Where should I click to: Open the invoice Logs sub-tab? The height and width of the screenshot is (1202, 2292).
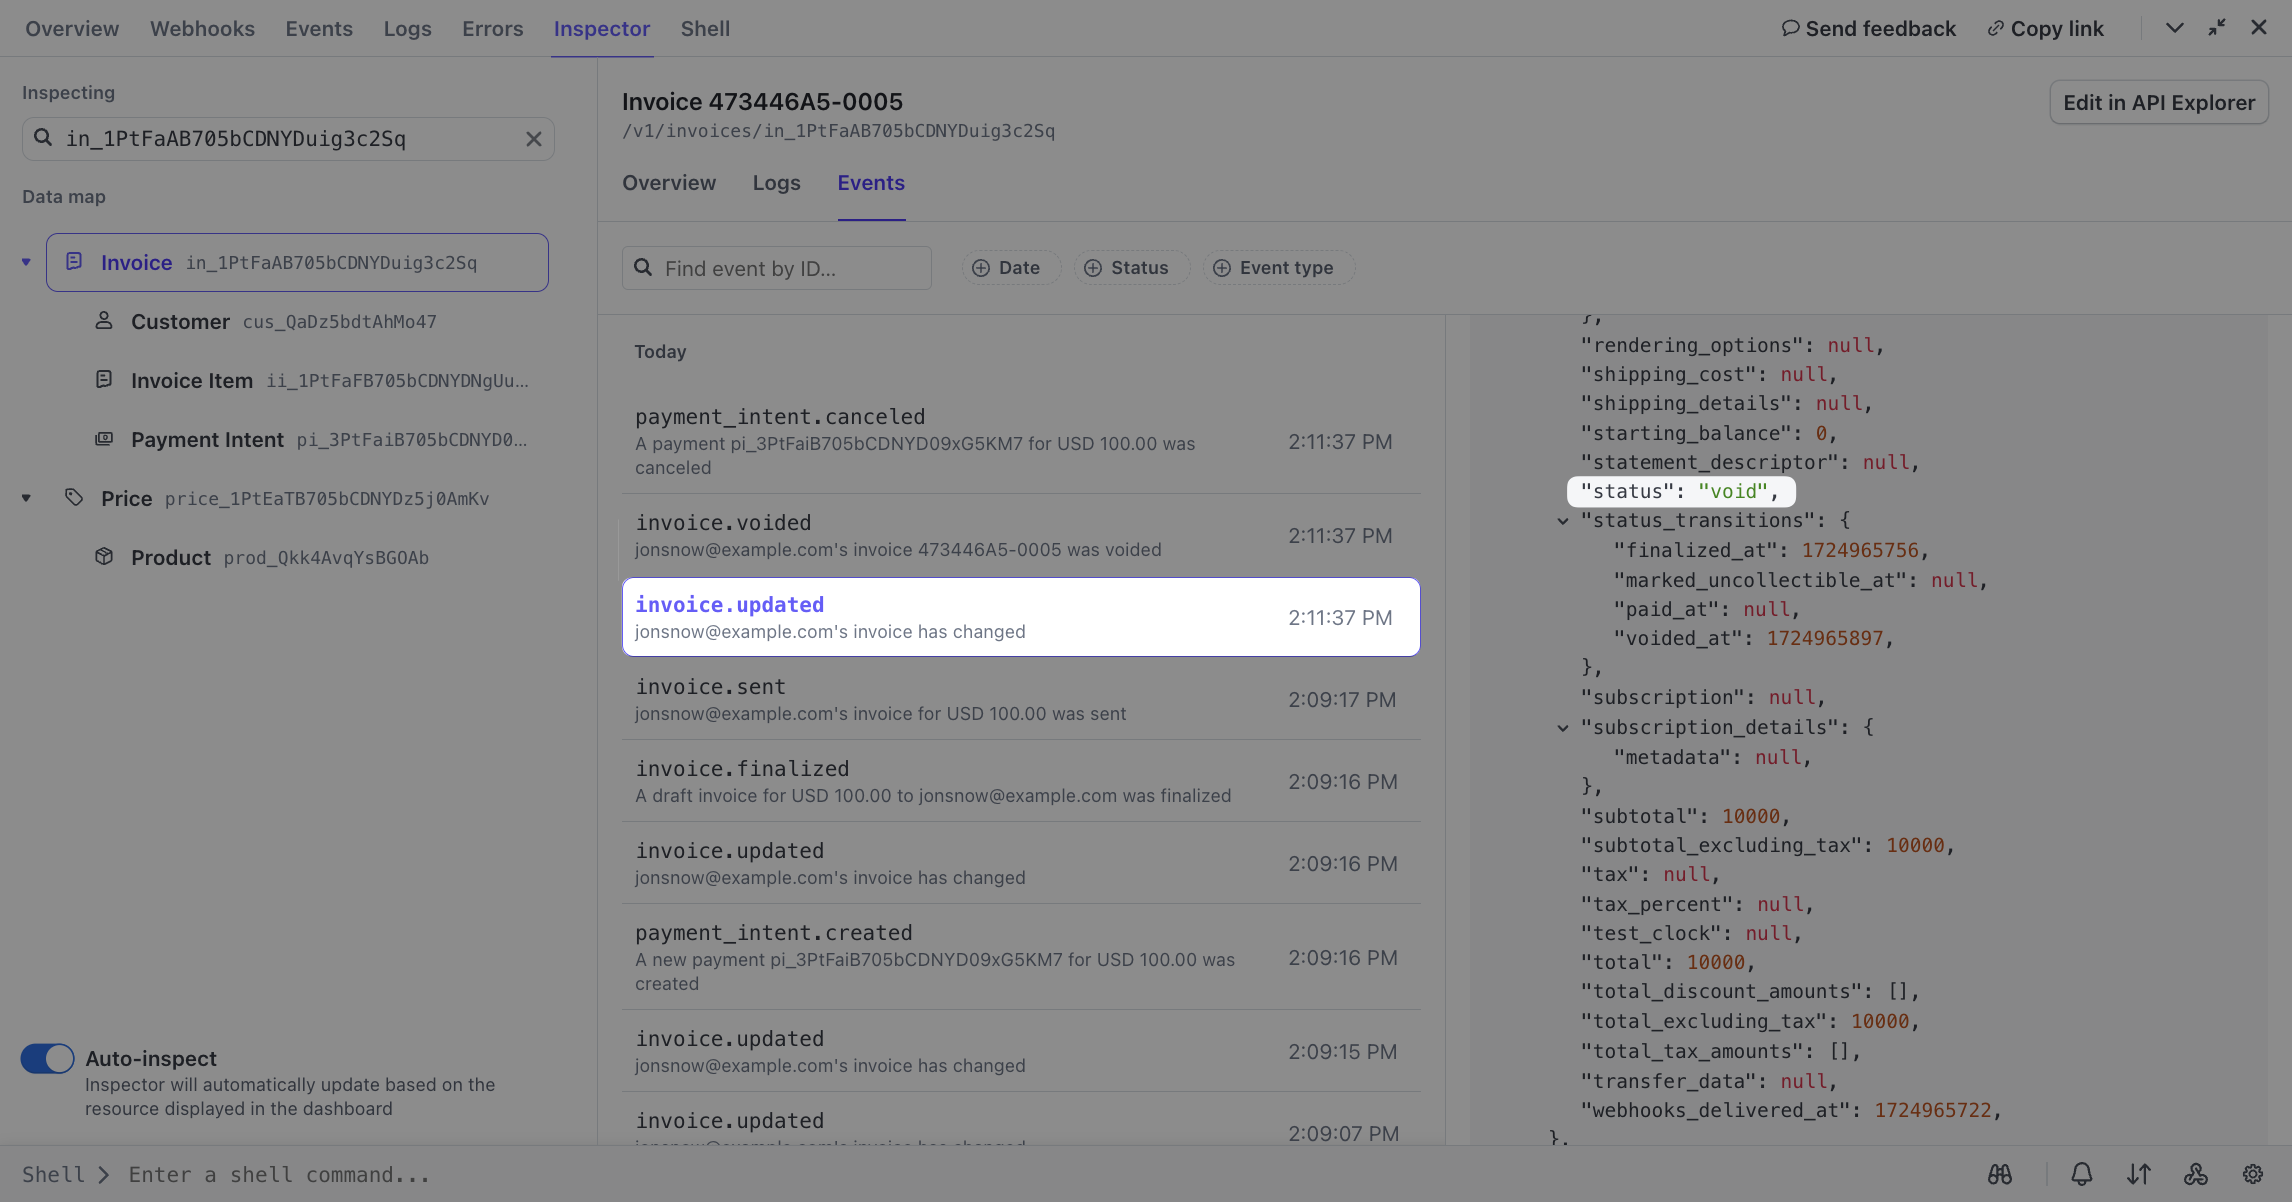tap(776, 183)
